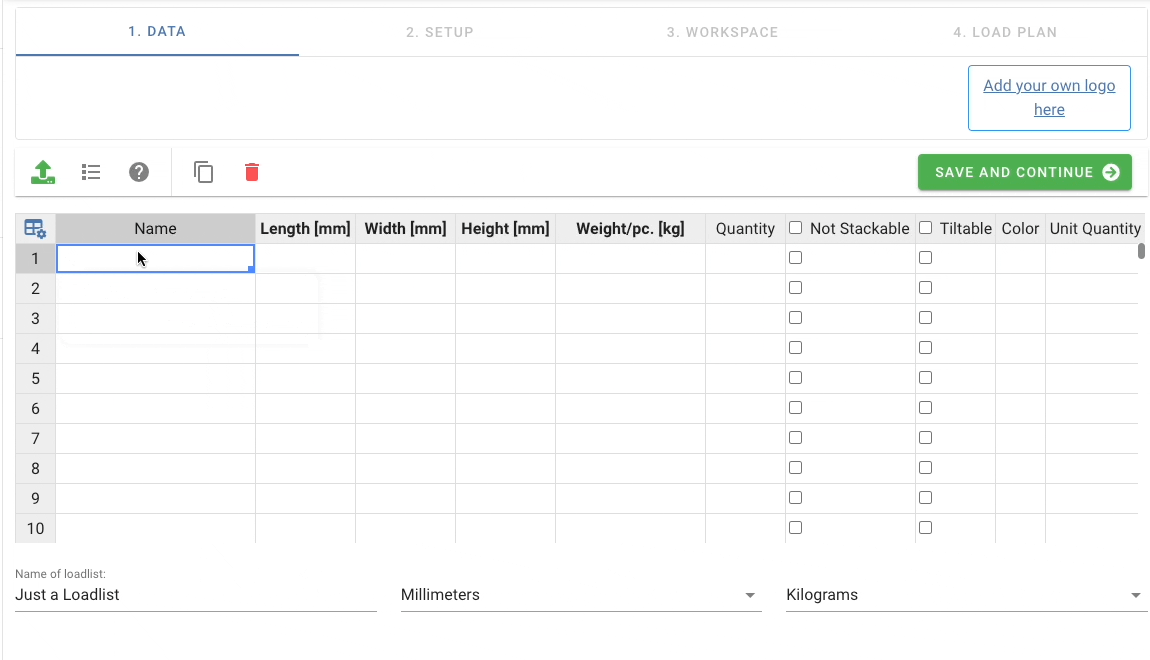This screenshot has width=1150, height=660.
Task: Click the help question mark icon
Action: coord(138,172)
